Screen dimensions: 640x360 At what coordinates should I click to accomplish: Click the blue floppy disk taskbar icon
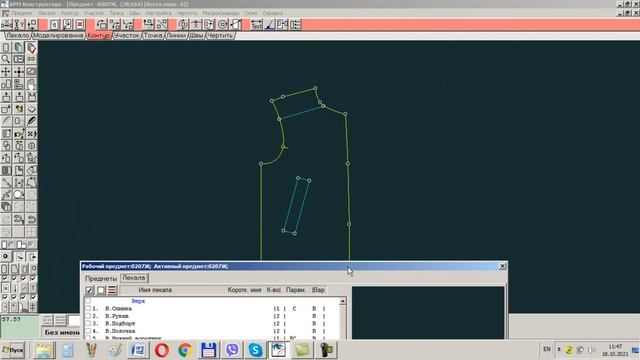[209, 350]
